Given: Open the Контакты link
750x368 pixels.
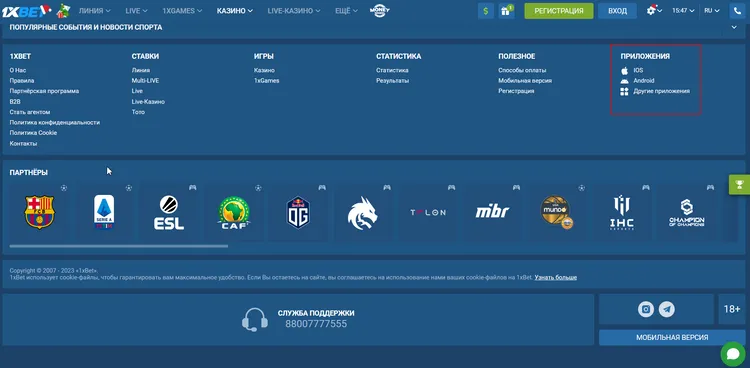Looking at the screenshot, I should pyautogui.click(x=23, y=144).
